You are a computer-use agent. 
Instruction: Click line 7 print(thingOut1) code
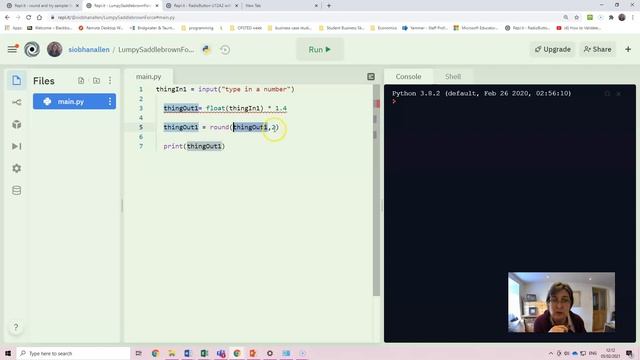tap(194, 146)
